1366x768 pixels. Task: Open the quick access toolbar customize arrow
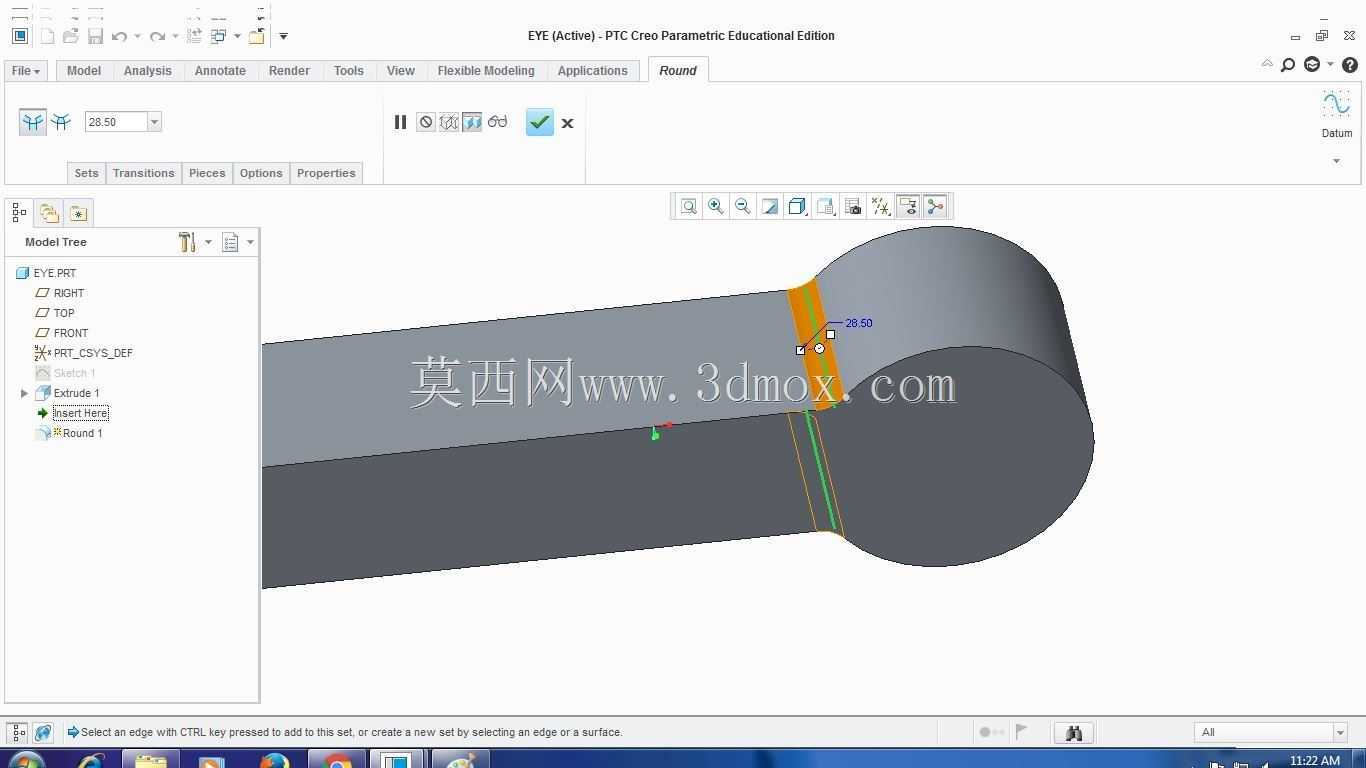tap(283, 36)
